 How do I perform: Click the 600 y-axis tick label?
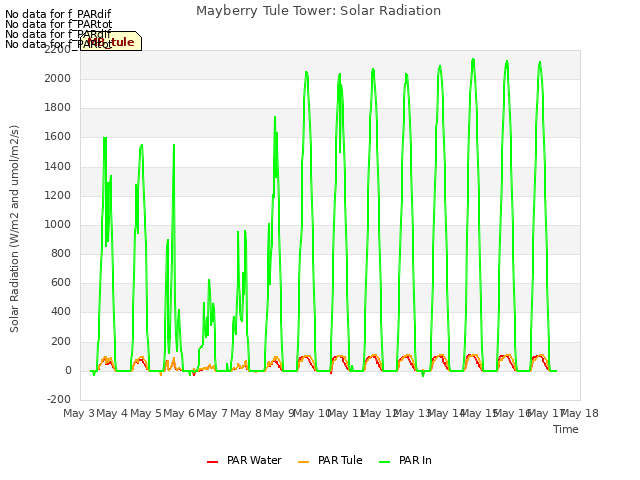[61, 282]
